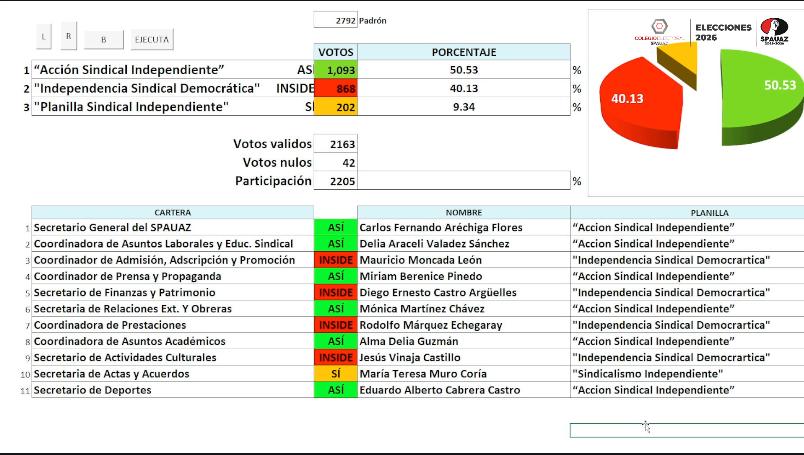Click the yellow pie chart slice
804x455 pixels.
pos(679,64)
